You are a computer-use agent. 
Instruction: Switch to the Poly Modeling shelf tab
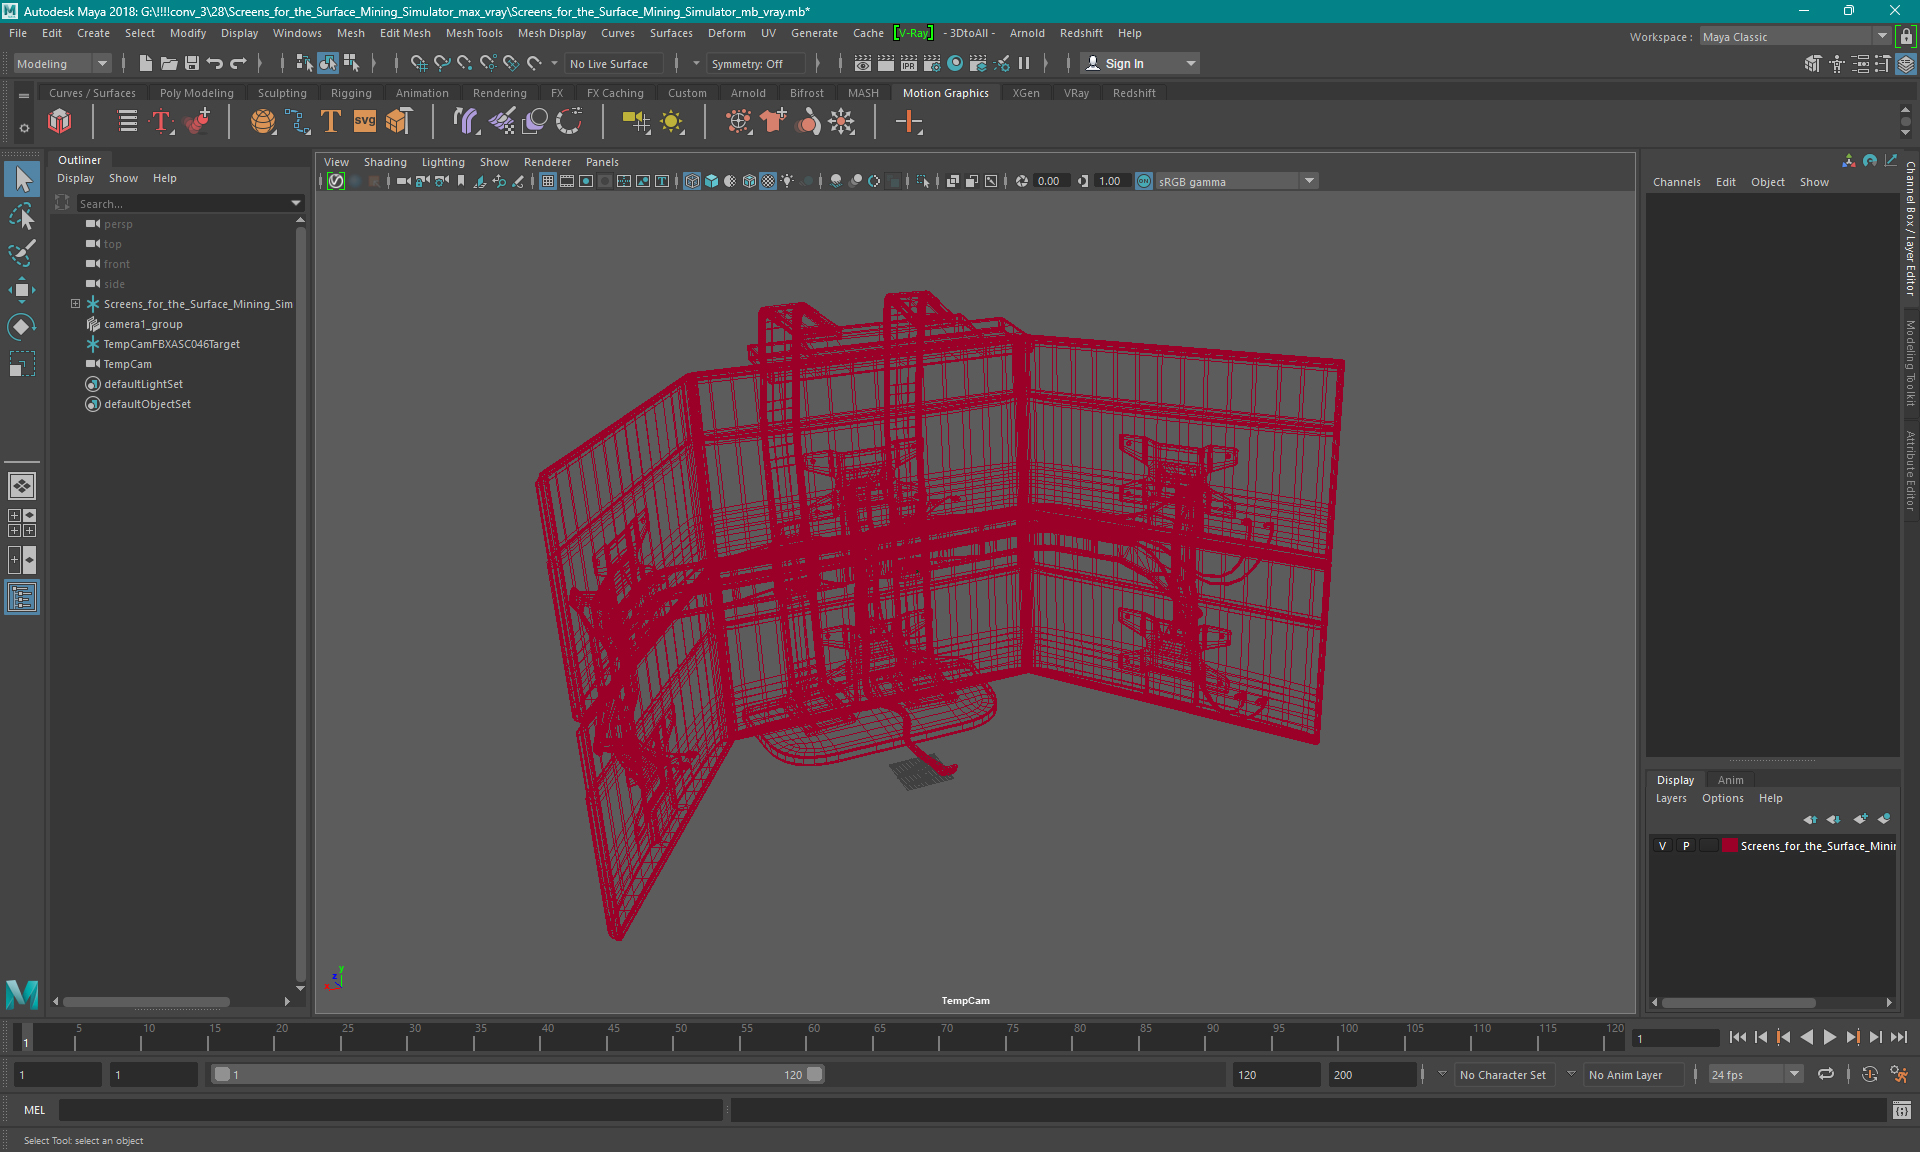[196, 93]
